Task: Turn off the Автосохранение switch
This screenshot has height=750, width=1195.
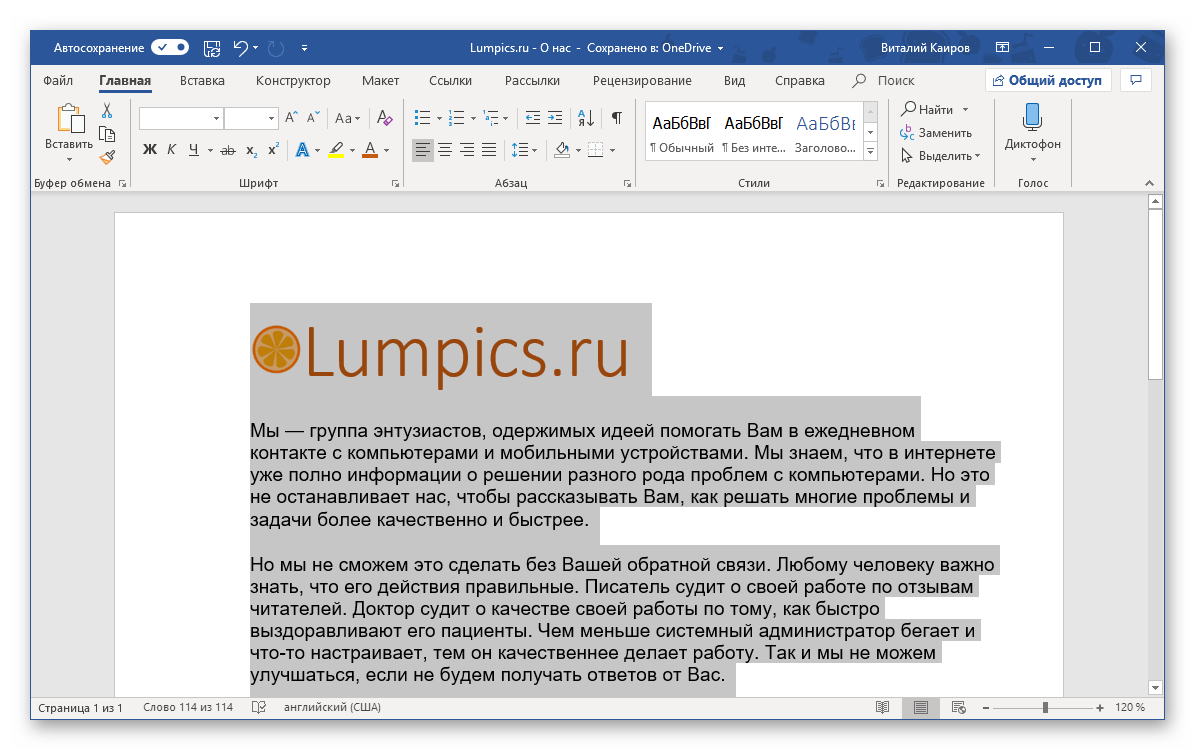Action: 170,47
